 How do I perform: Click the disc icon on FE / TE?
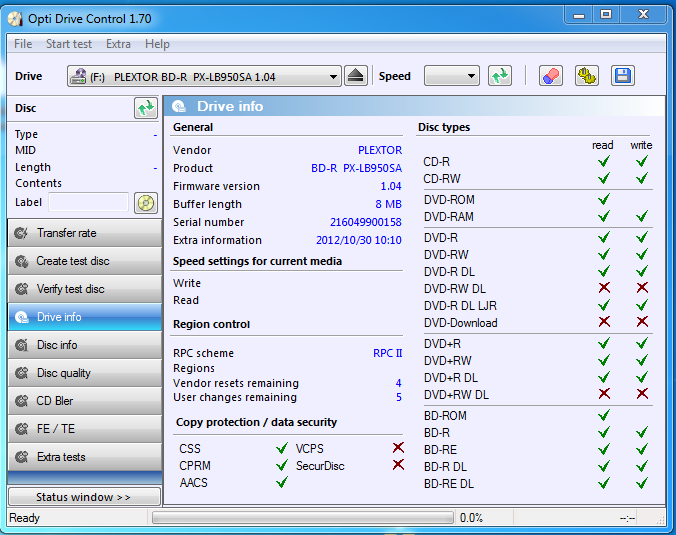coord(21,429)
